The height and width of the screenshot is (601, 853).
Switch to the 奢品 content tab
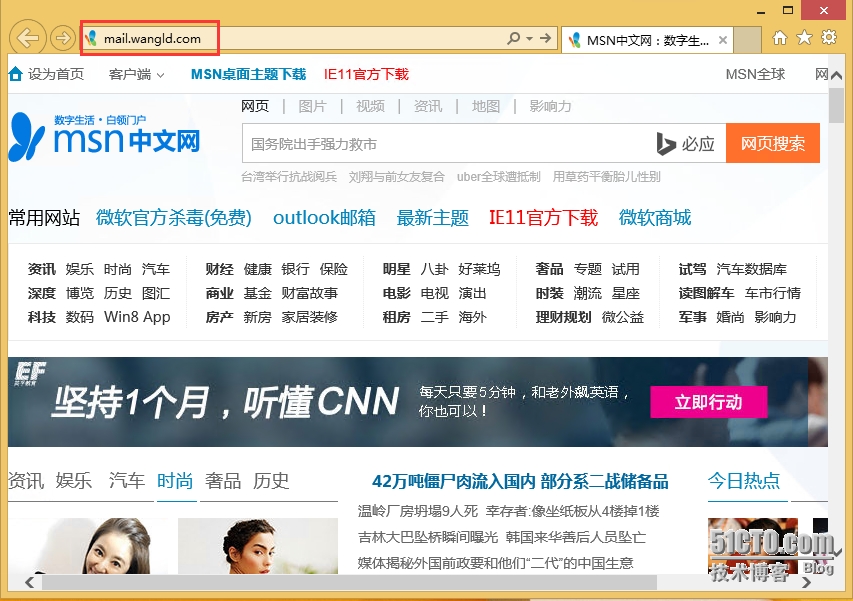coord(222,481)
